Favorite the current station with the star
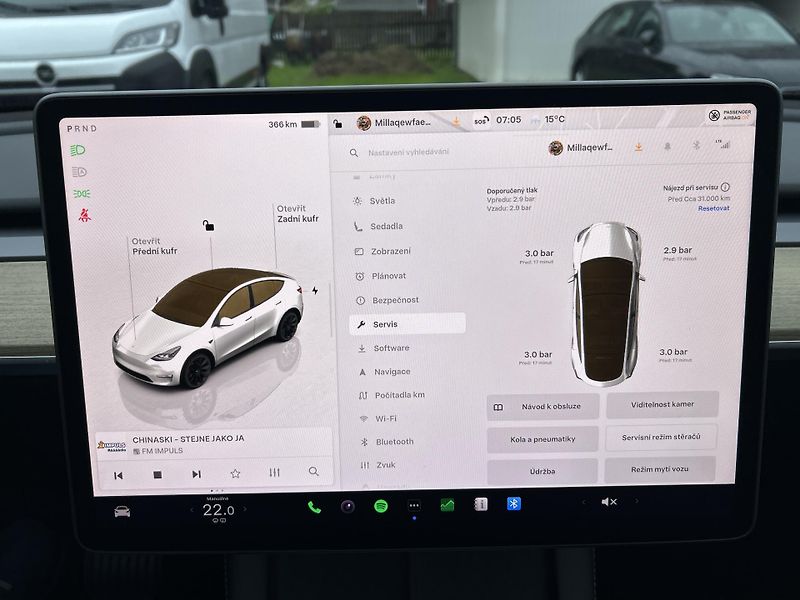Image resolution: width=800 pixels, height=600 pixels. tap(235, 473)
